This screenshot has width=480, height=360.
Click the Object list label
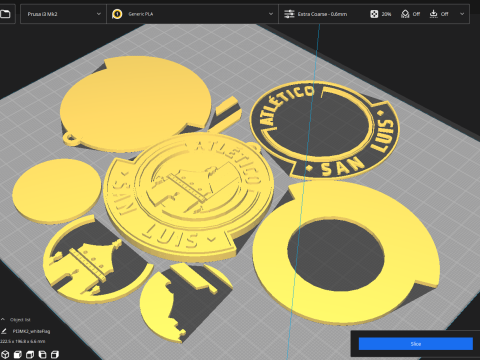pyautogui.click(x=20, y=320)
